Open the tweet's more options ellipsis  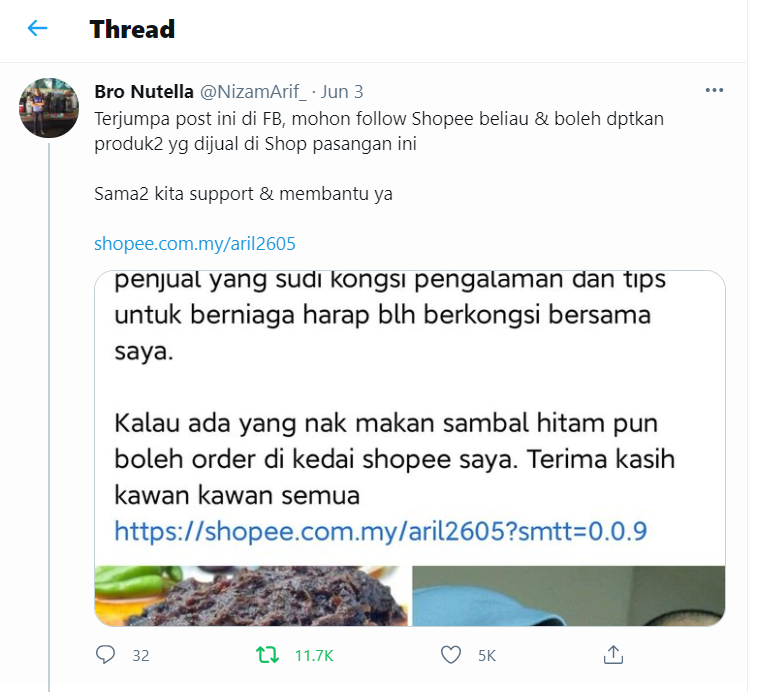pyautogui.click(x=714, y=90)
